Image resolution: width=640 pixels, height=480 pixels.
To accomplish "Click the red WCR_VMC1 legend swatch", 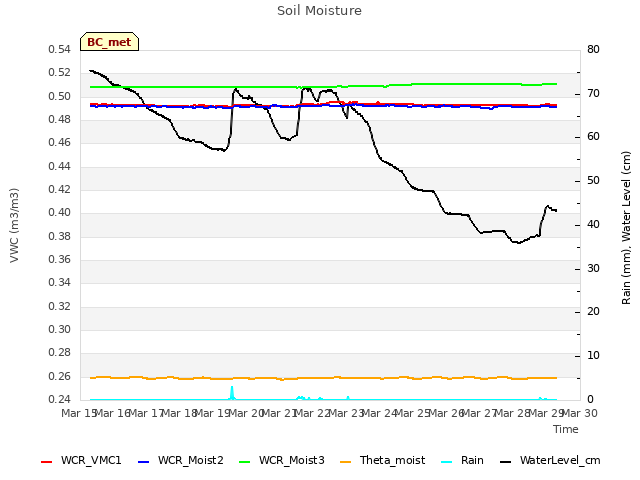I will pos(47,462).
